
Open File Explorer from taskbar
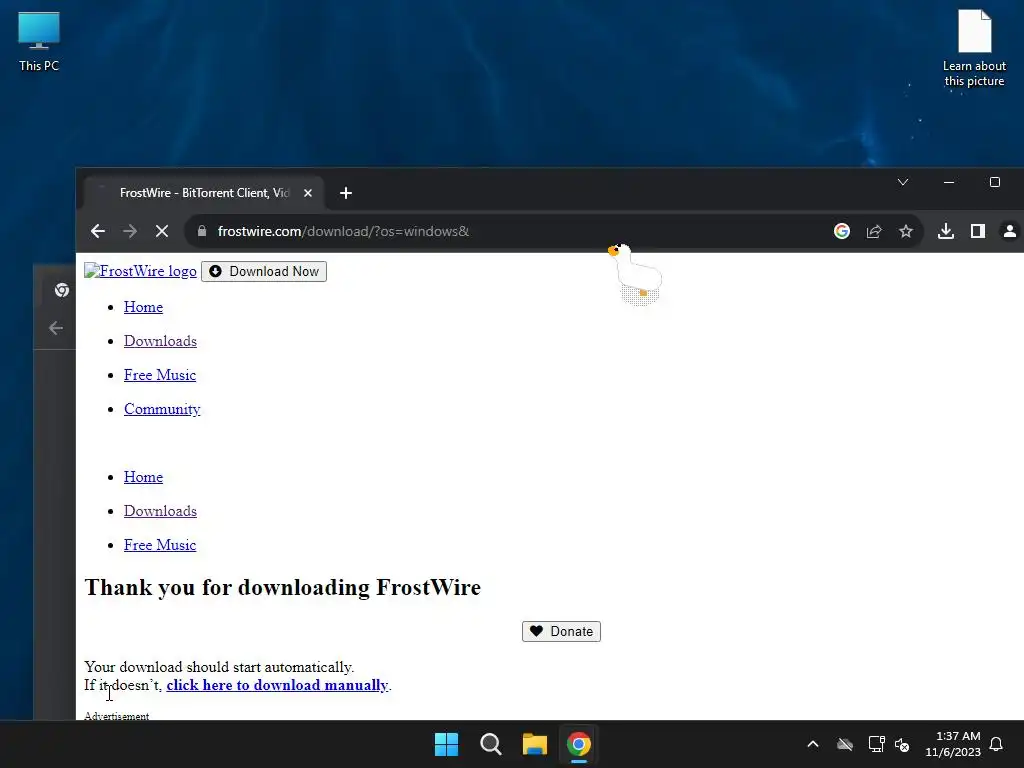click(x=535, y=744)
